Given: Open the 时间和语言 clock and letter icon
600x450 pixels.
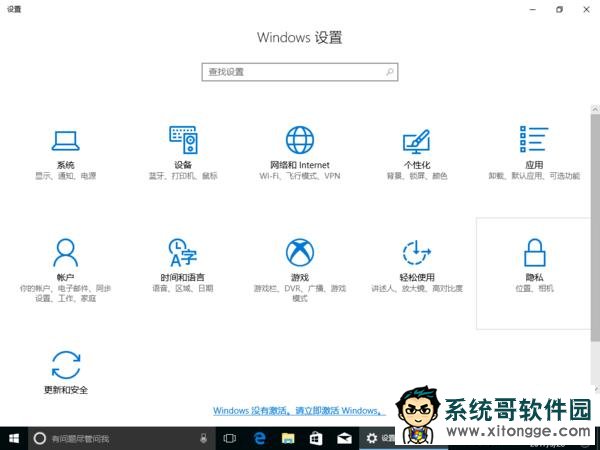Looking at the screenshot, I should click(x=183, y=253).
